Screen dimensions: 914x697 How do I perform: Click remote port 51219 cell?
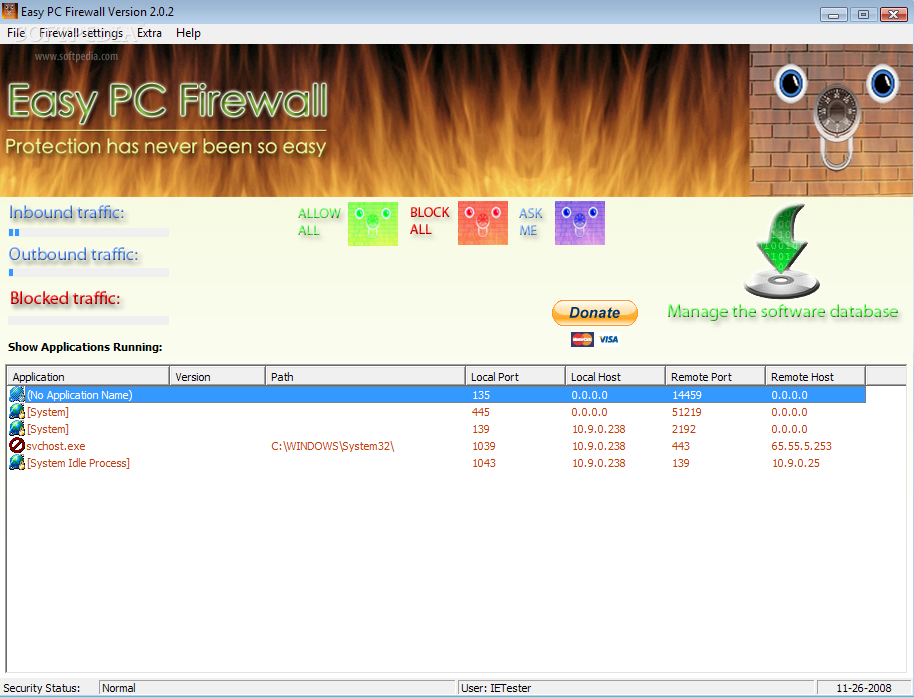(687, 412)
